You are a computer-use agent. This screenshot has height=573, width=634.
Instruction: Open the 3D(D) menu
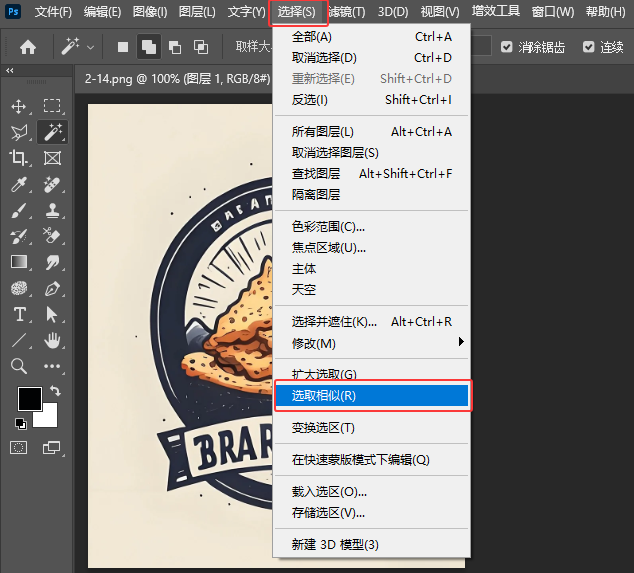393,12
